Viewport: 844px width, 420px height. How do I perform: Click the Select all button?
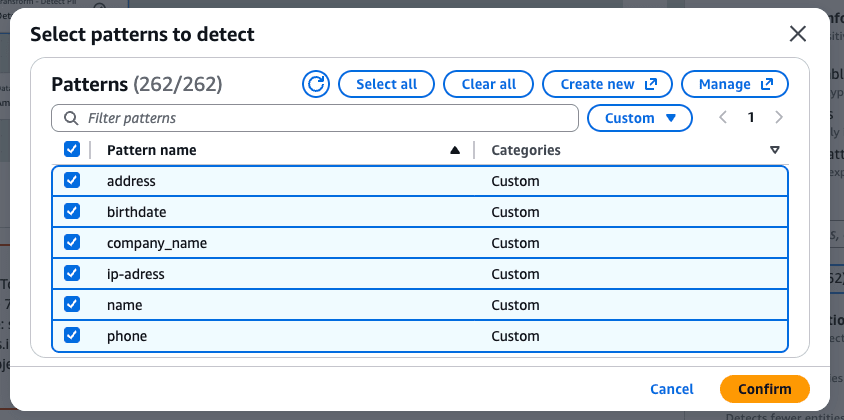click(x=386, y=84)
